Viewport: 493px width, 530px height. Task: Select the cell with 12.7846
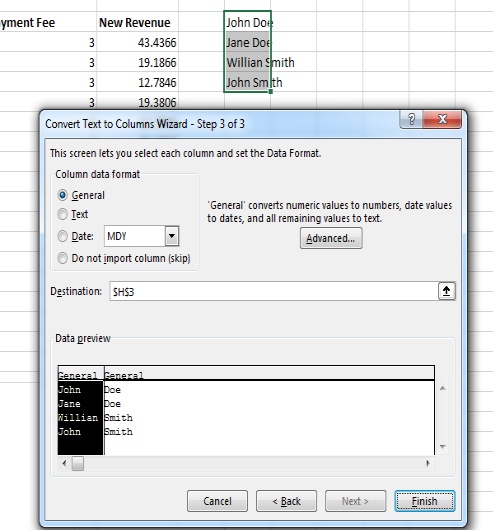[138, 82]
